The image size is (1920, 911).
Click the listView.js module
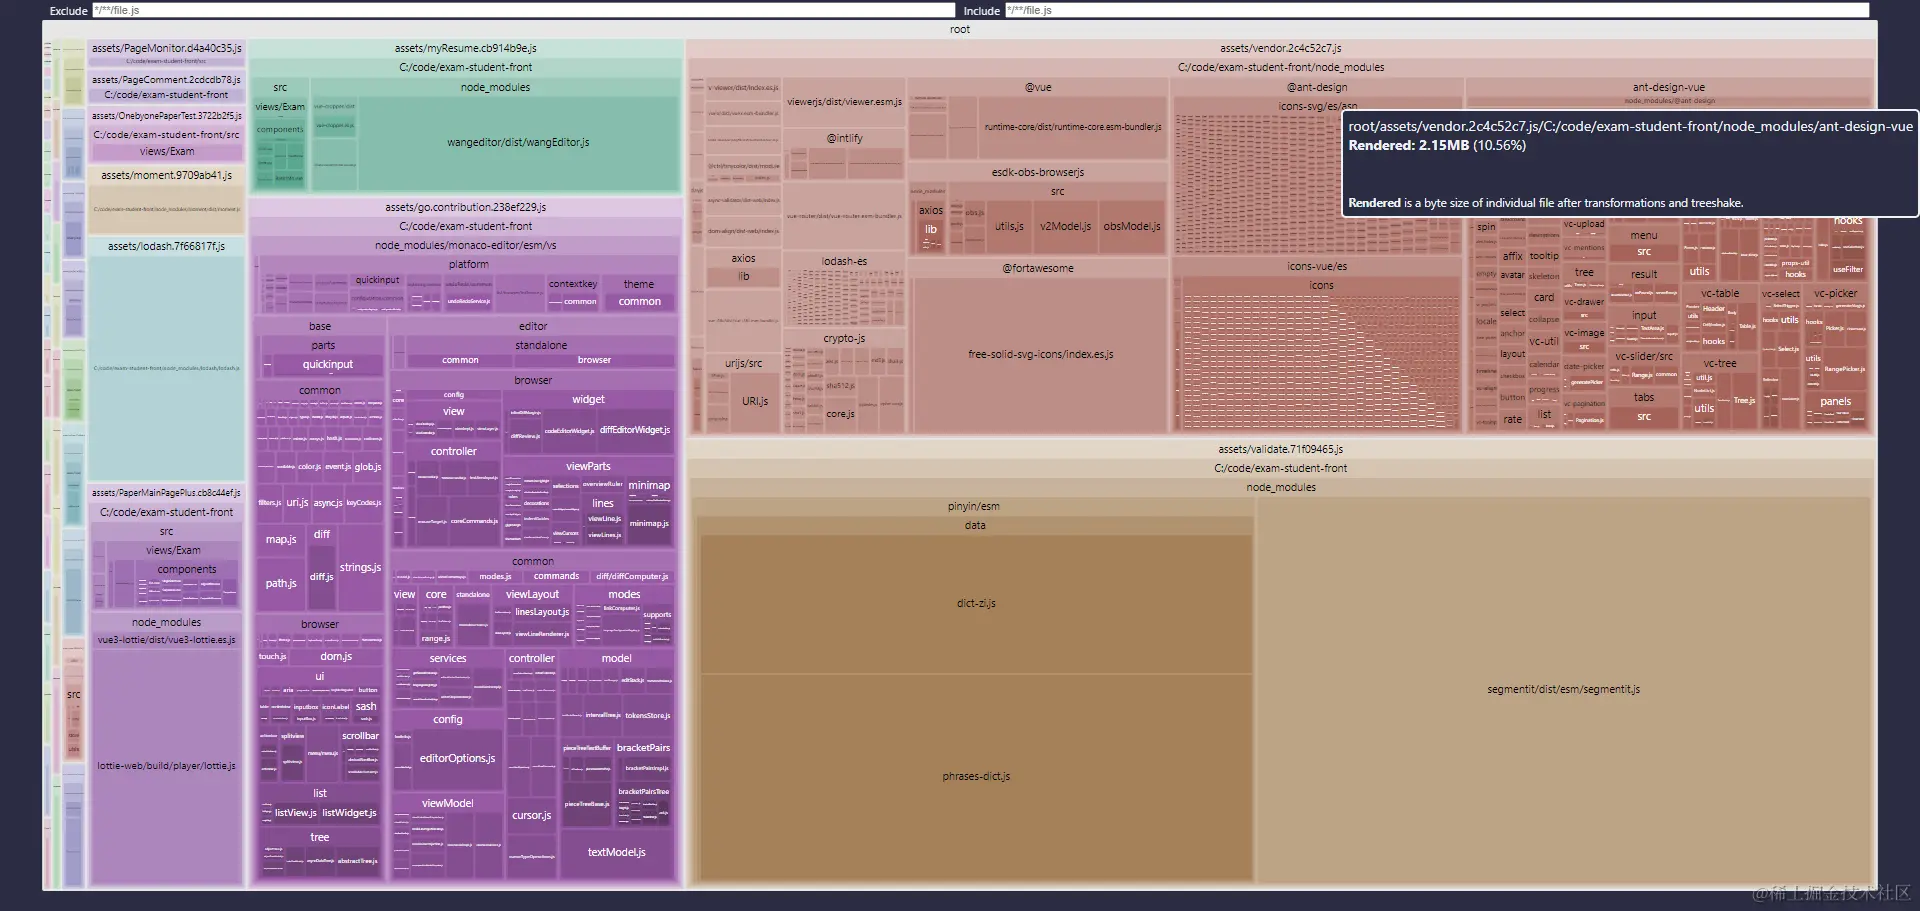[295, 813]
